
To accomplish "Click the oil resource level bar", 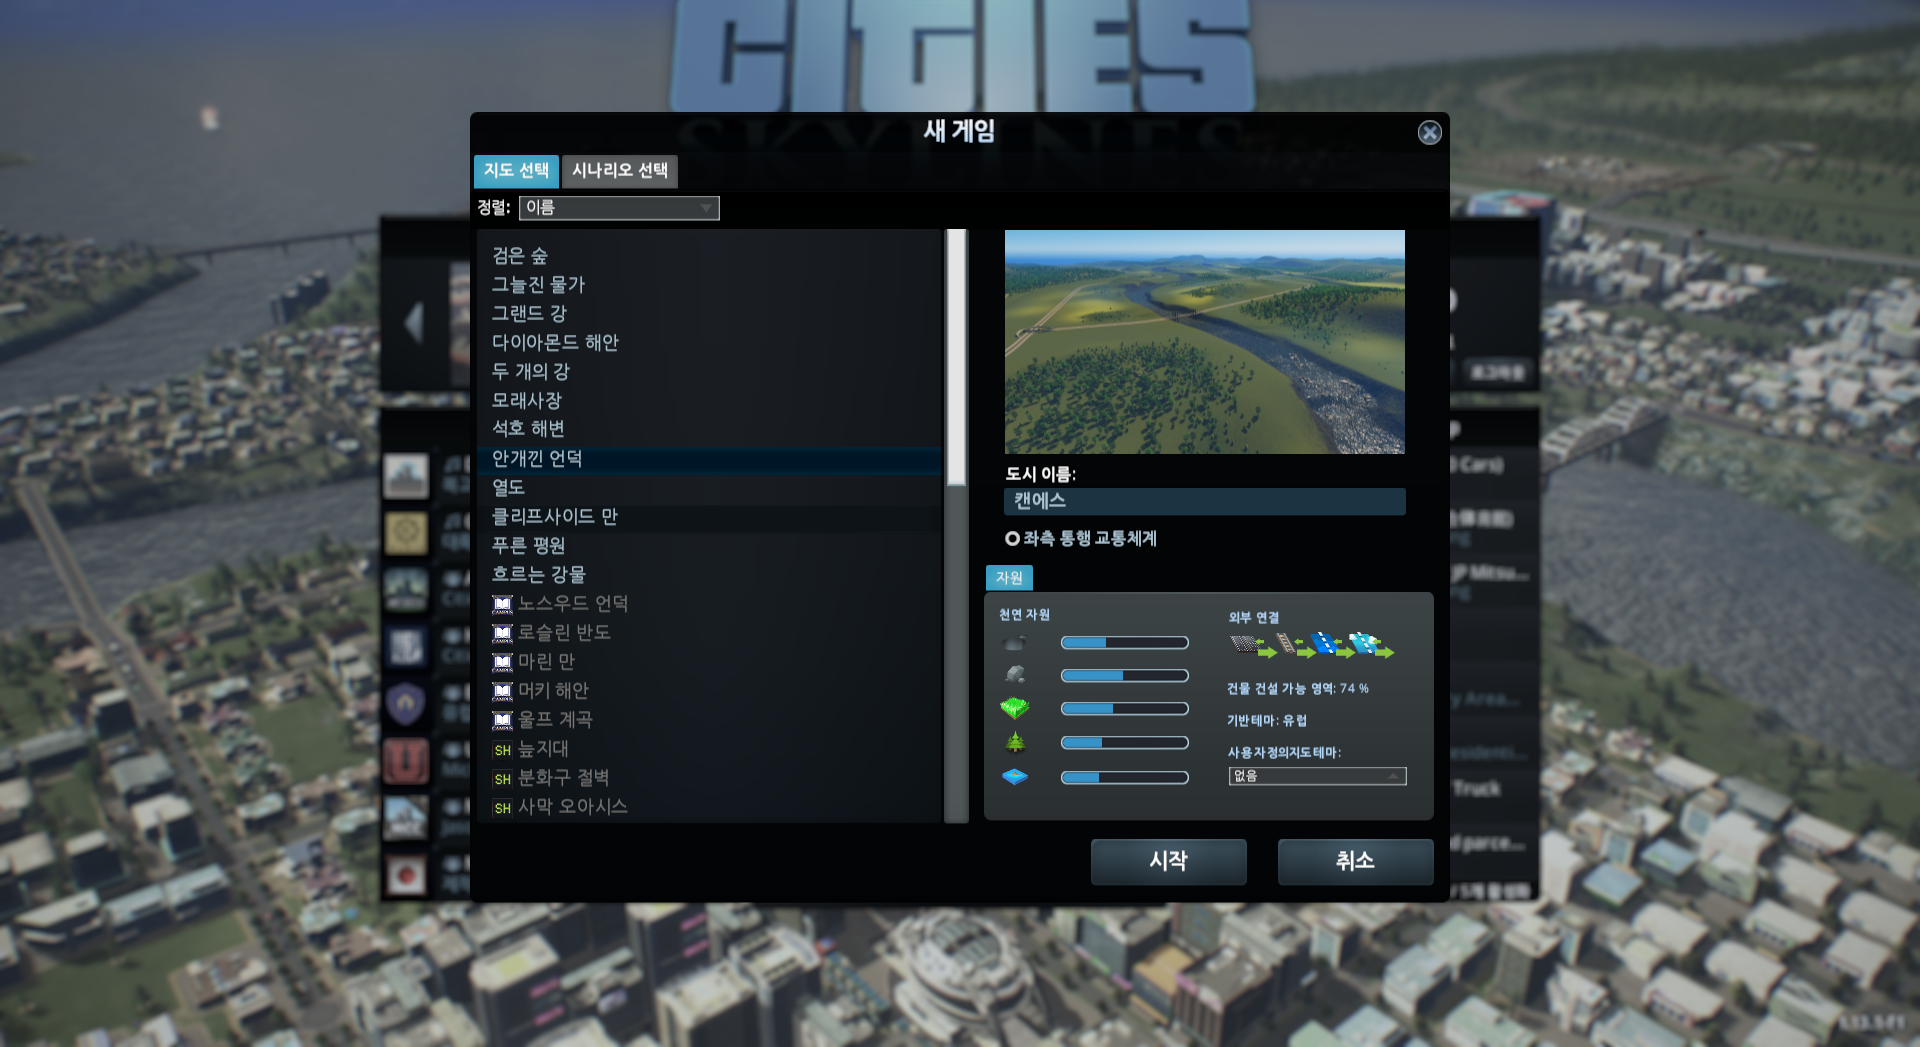I will click(x=1124, y=643).
